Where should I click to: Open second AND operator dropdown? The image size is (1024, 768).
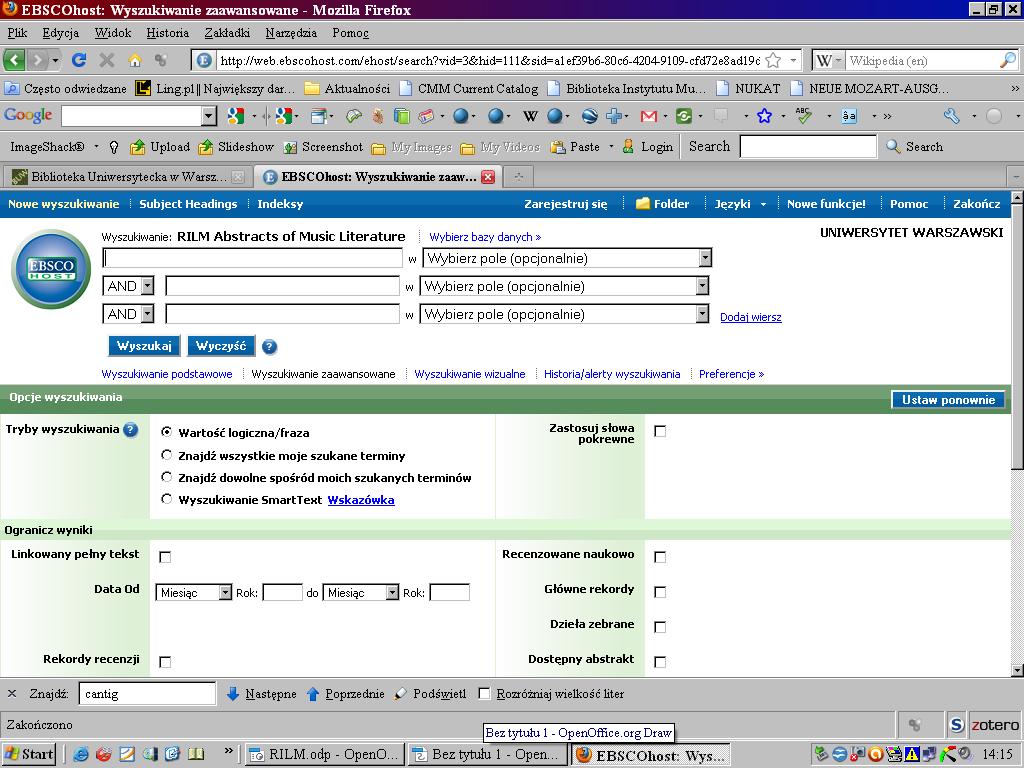129,314
